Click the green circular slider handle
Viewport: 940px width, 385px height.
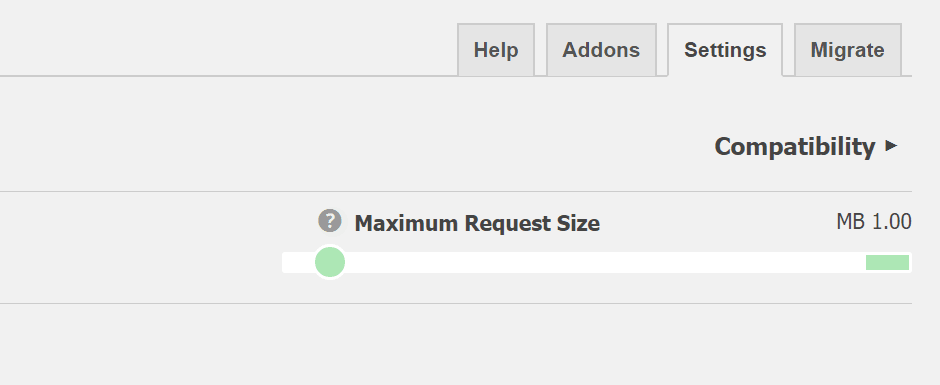330,262
